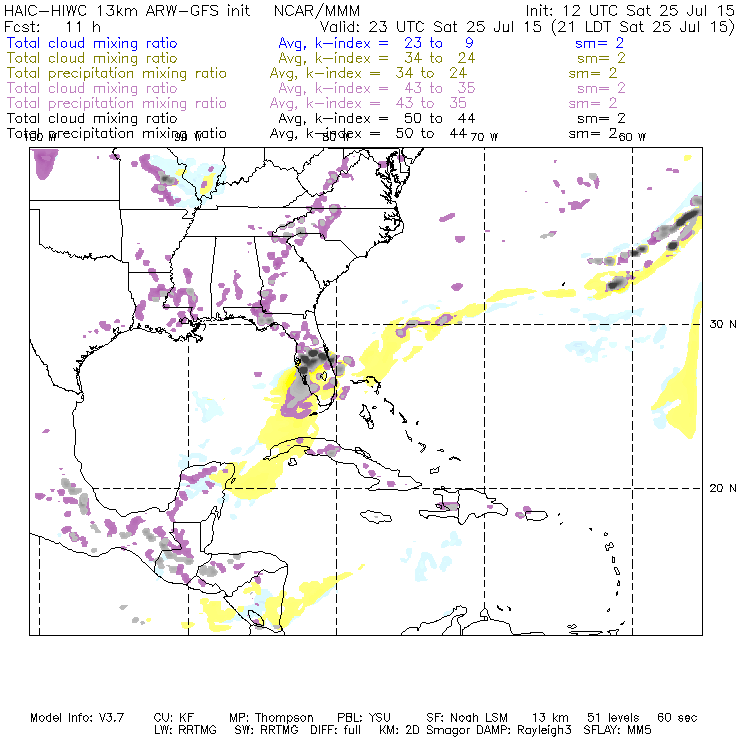This screenshot has height=740, width=740.
Task: Click 'DIFF: full' in the footer
Action: click(335, 730)
